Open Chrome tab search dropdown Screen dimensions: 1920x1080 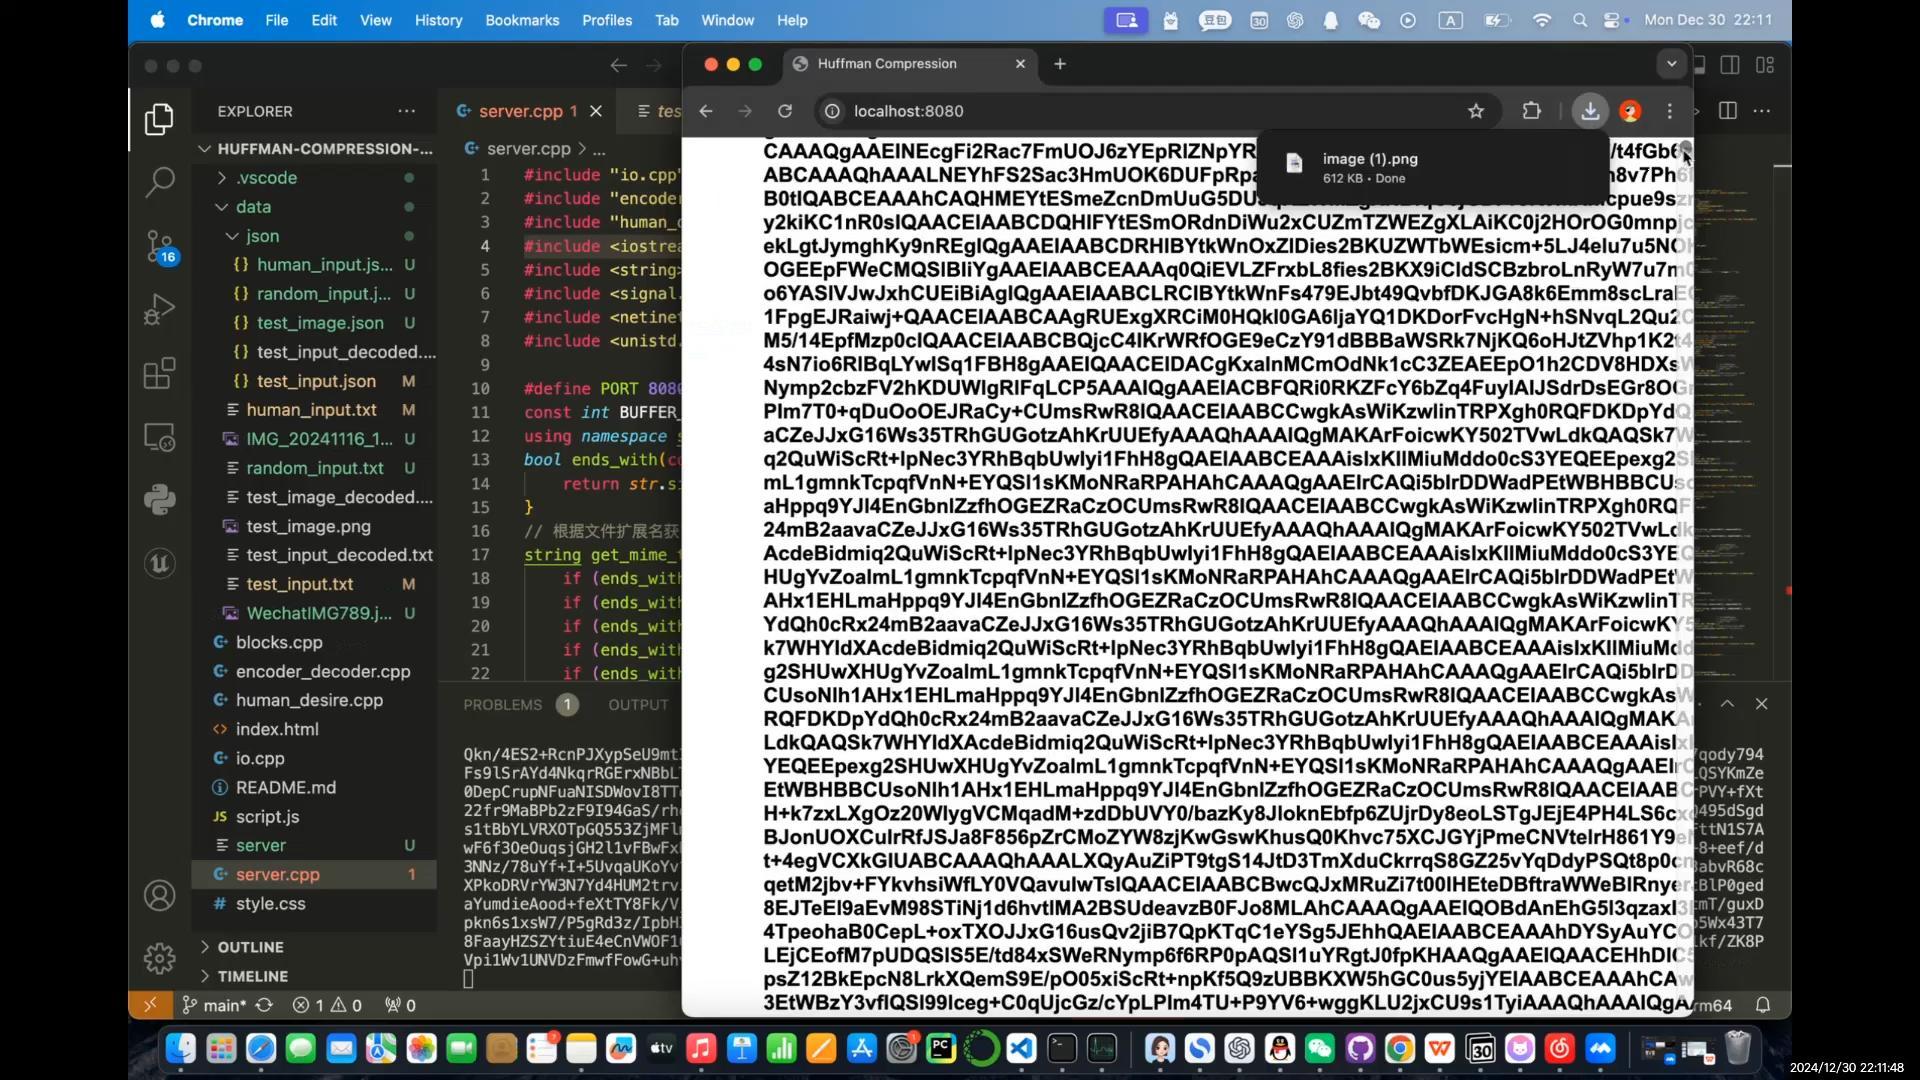click(x=1671, y=64)
